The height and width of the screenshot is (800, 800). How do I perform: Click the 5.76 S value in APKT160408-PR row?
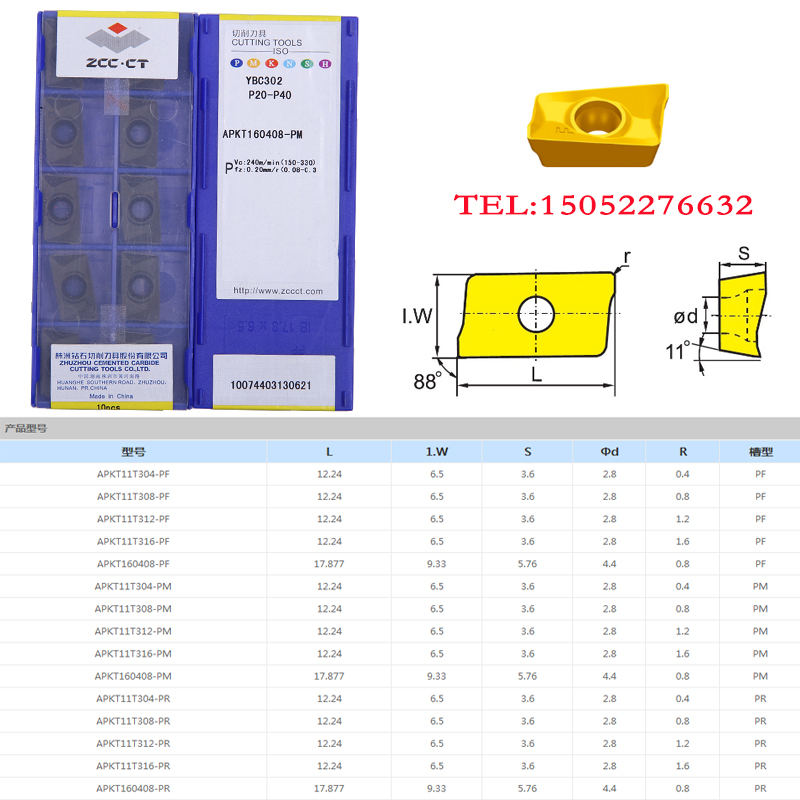(x=528, y=788)
